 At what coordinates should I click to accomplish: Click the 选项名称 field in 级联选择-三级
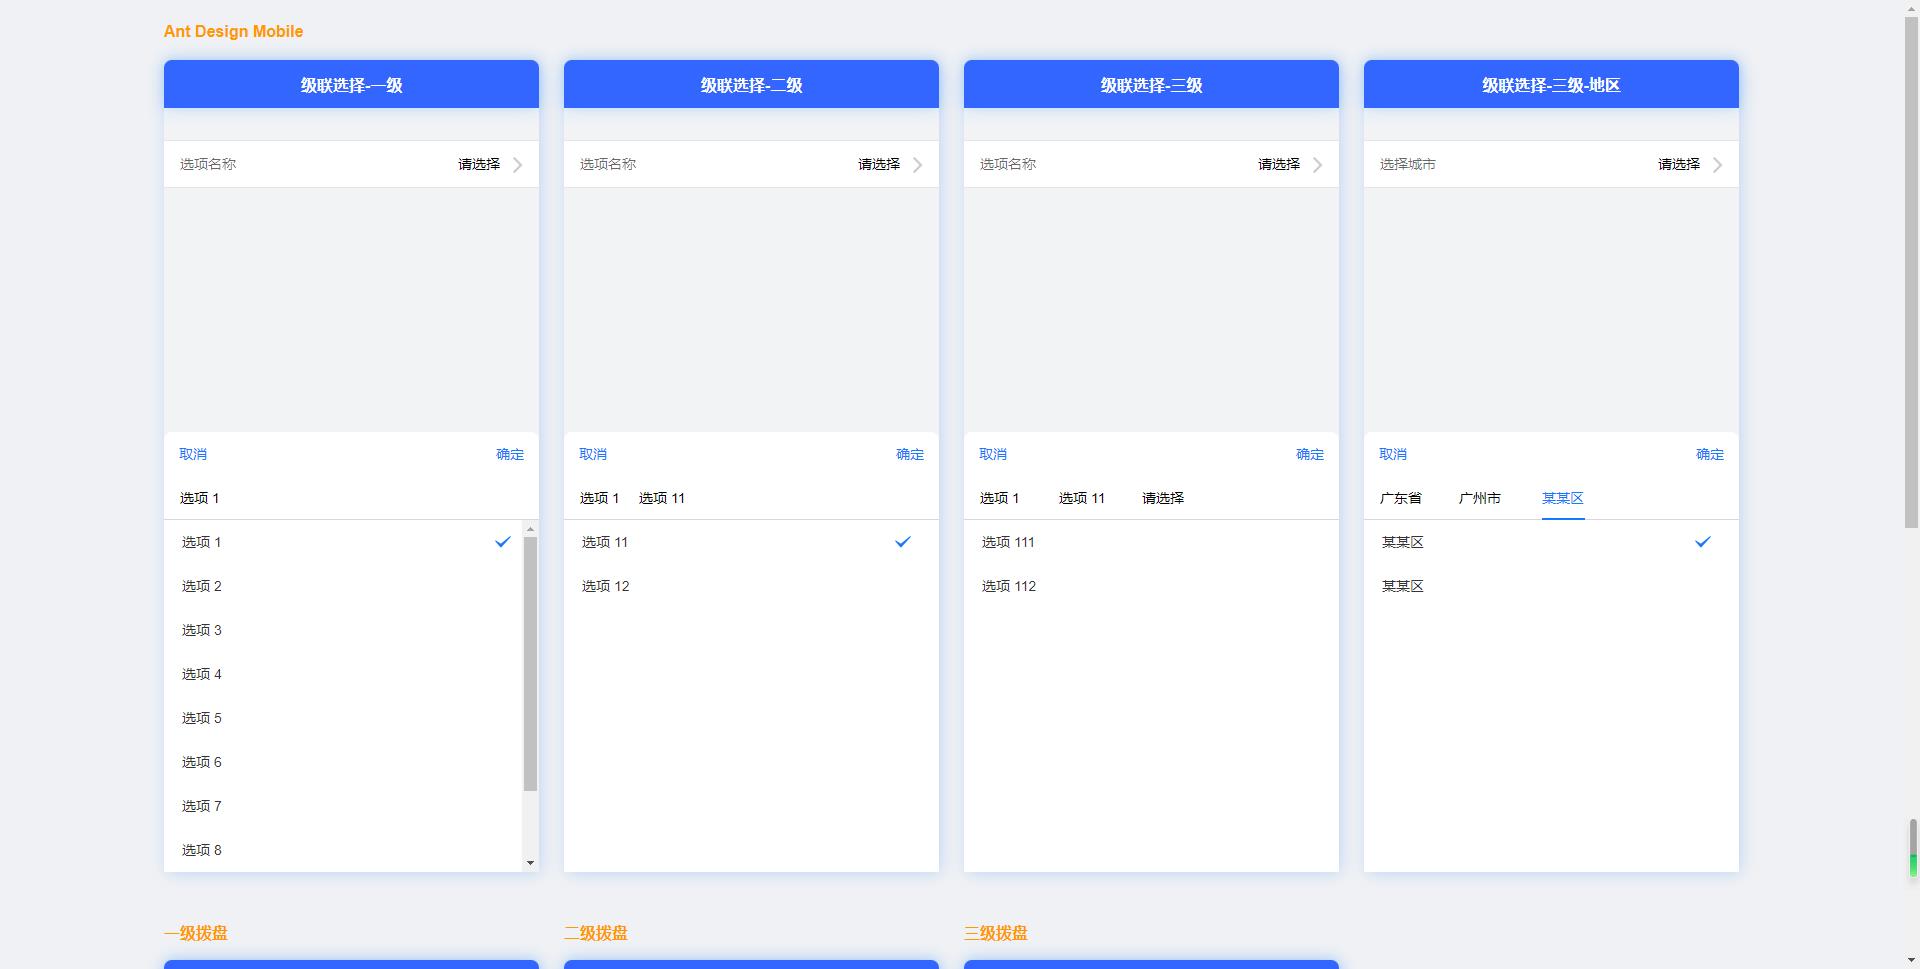pos(1151,164)
